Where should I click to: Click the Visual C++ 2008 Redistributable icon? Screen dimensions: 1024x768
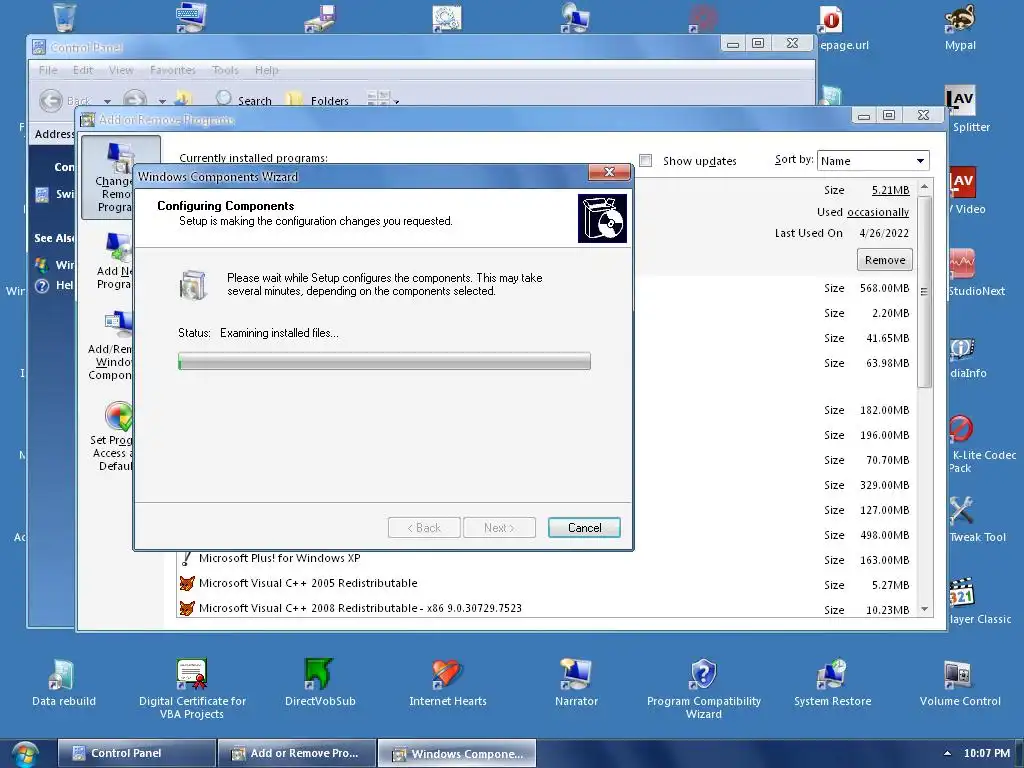click(187, 608)
